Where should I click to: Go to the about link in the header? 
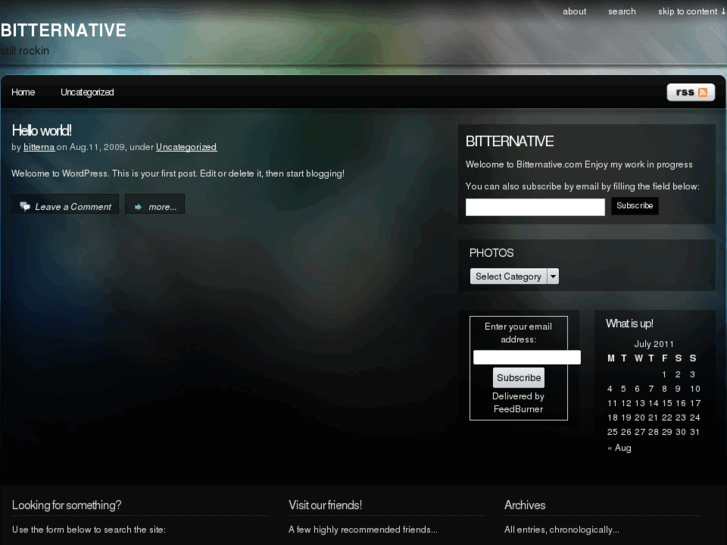(x=574, y=12)
